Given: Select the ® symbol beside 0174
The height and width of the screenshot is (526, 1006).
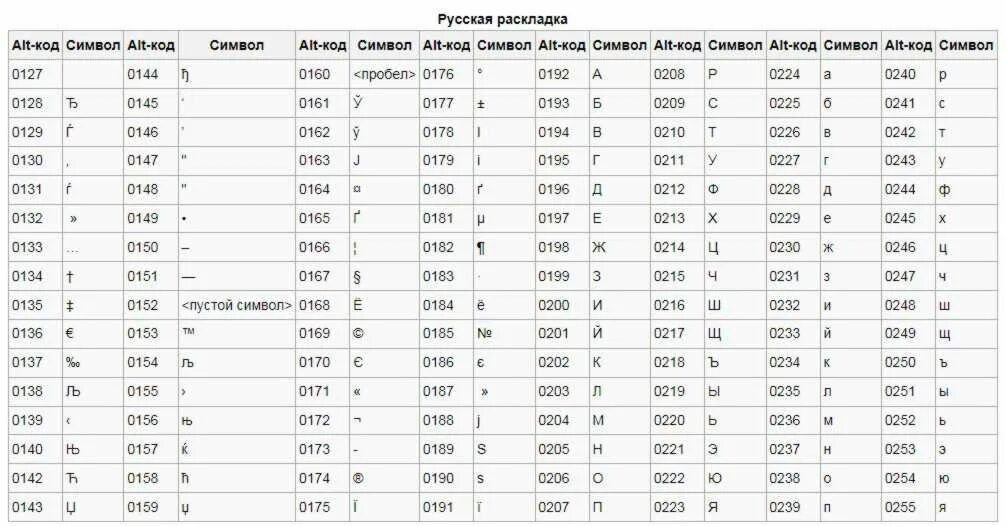Looking at the screenshot, I should (358, 479).
